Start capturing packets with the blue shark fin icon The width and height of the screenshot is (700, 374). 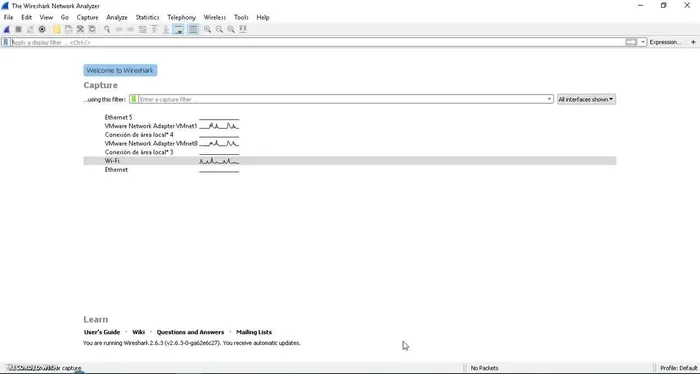point(6,29)
